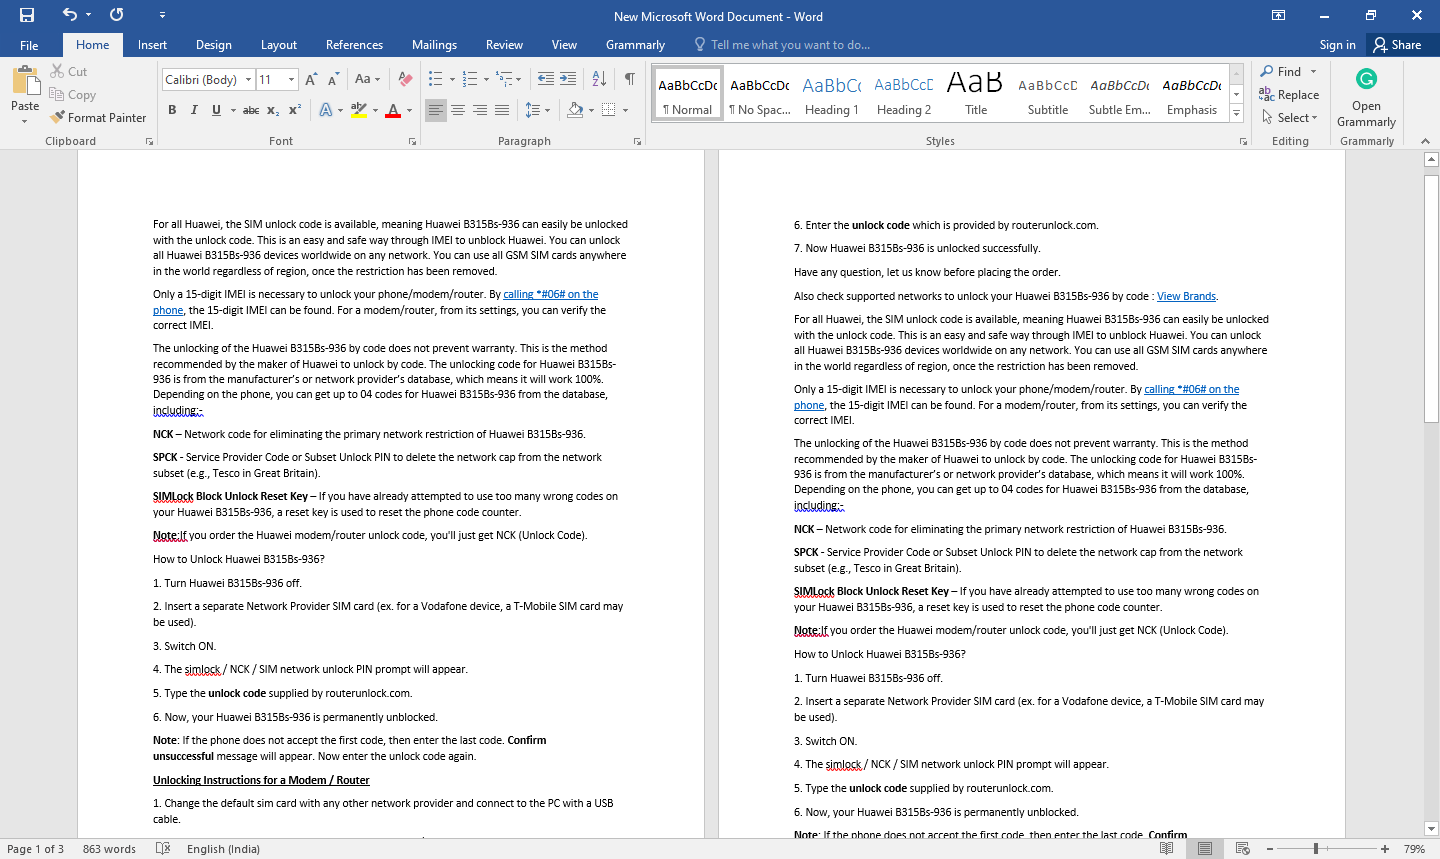Switch to Web Layout view in status bar
1440x859 pixels.
tap(1243, 849)
